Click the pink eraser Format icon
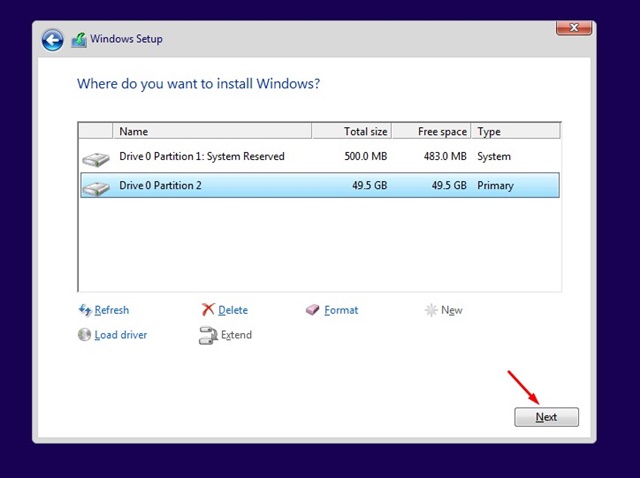Screen dimensions: 640x478 click(312, 310)
